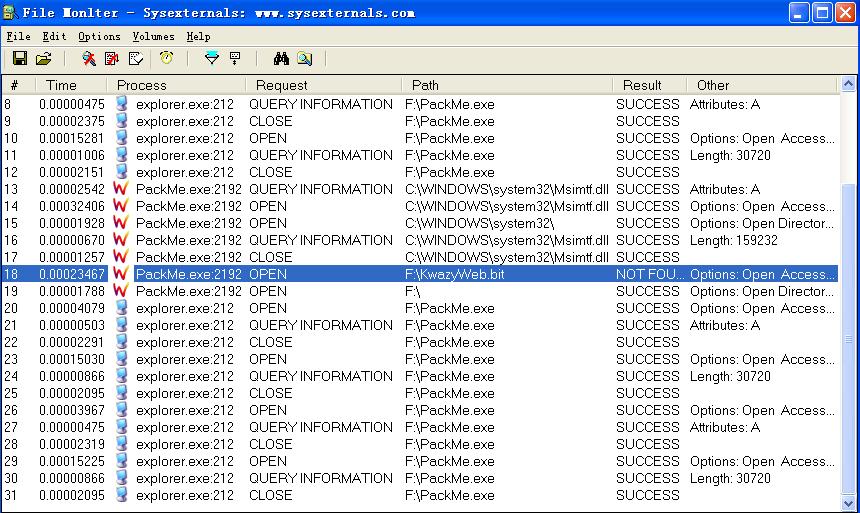Image resolution: width=860 pixels, height=513 pixels.
Task: Click explorer.exe:212 process in row 30
Action: tap(185, 478)
